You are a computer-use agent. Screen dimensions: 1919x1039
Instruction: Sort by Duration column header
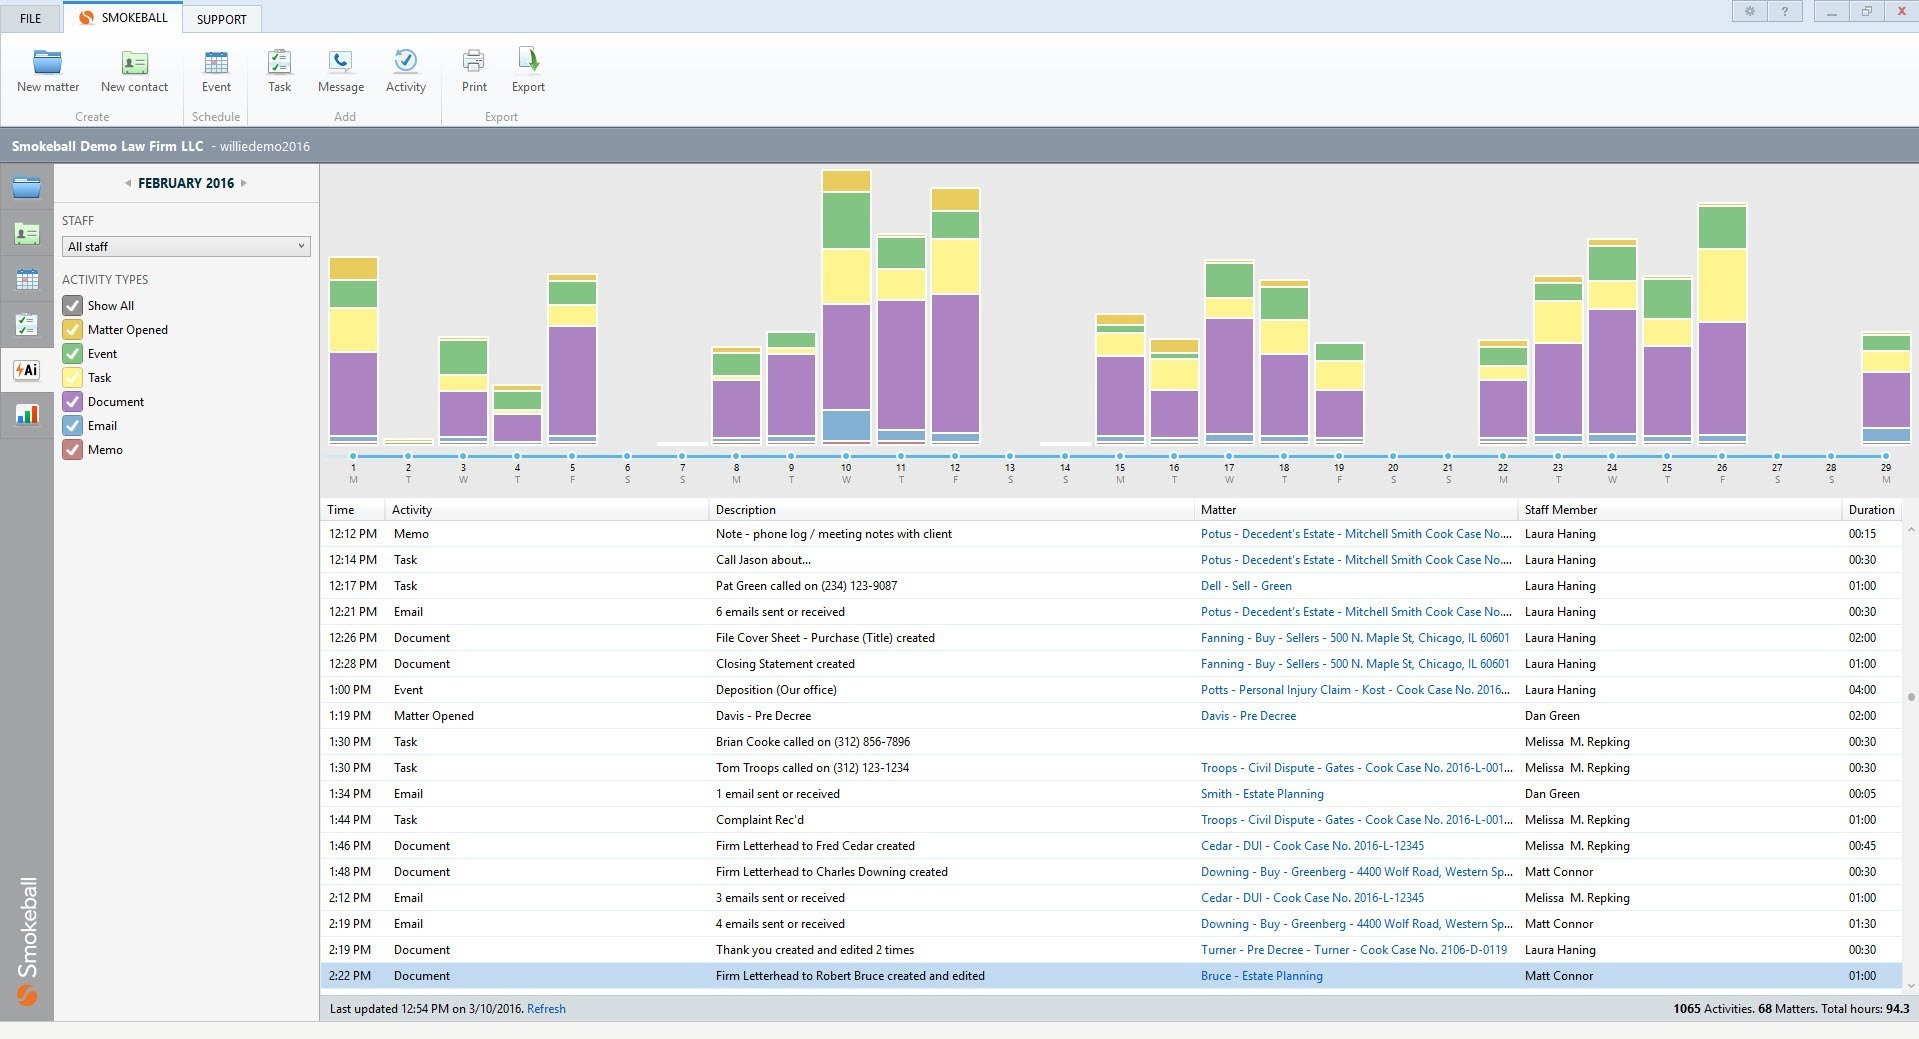[x=1871, y=509]
